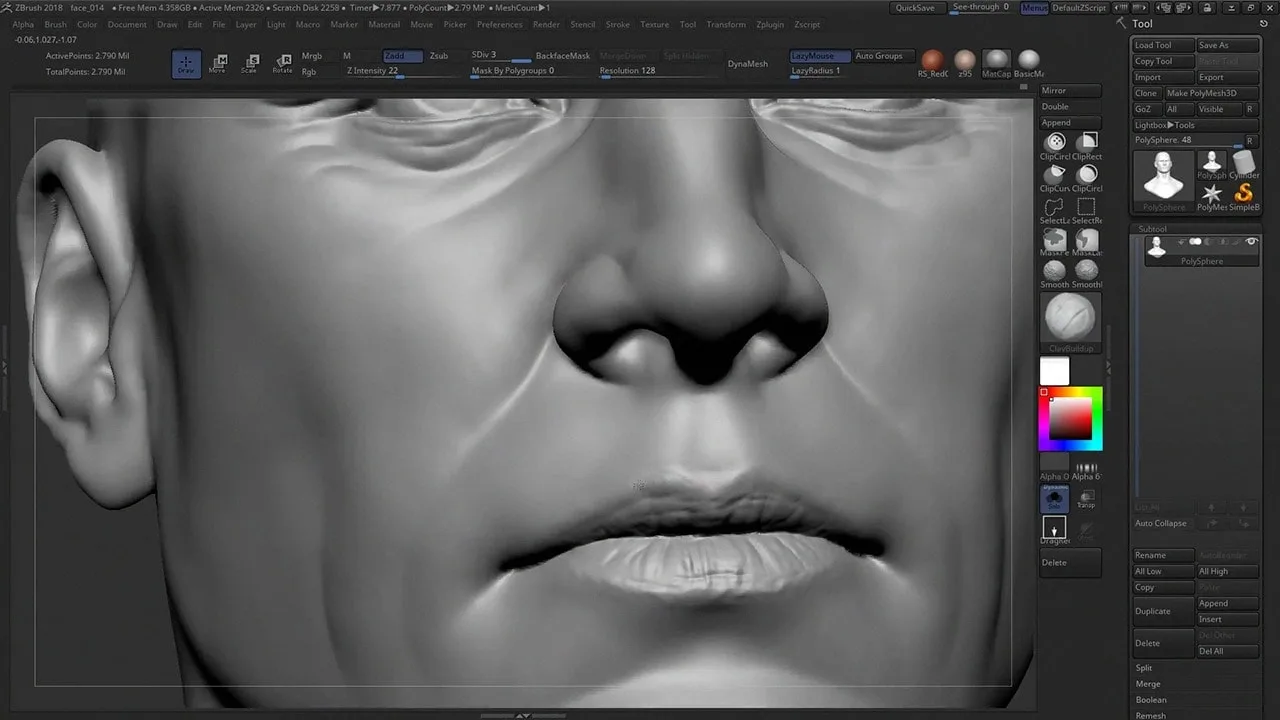Image resolution: width=1280 pixels, height=720 pixels.
Task: Open the Material menu
Action: [384, 24]
